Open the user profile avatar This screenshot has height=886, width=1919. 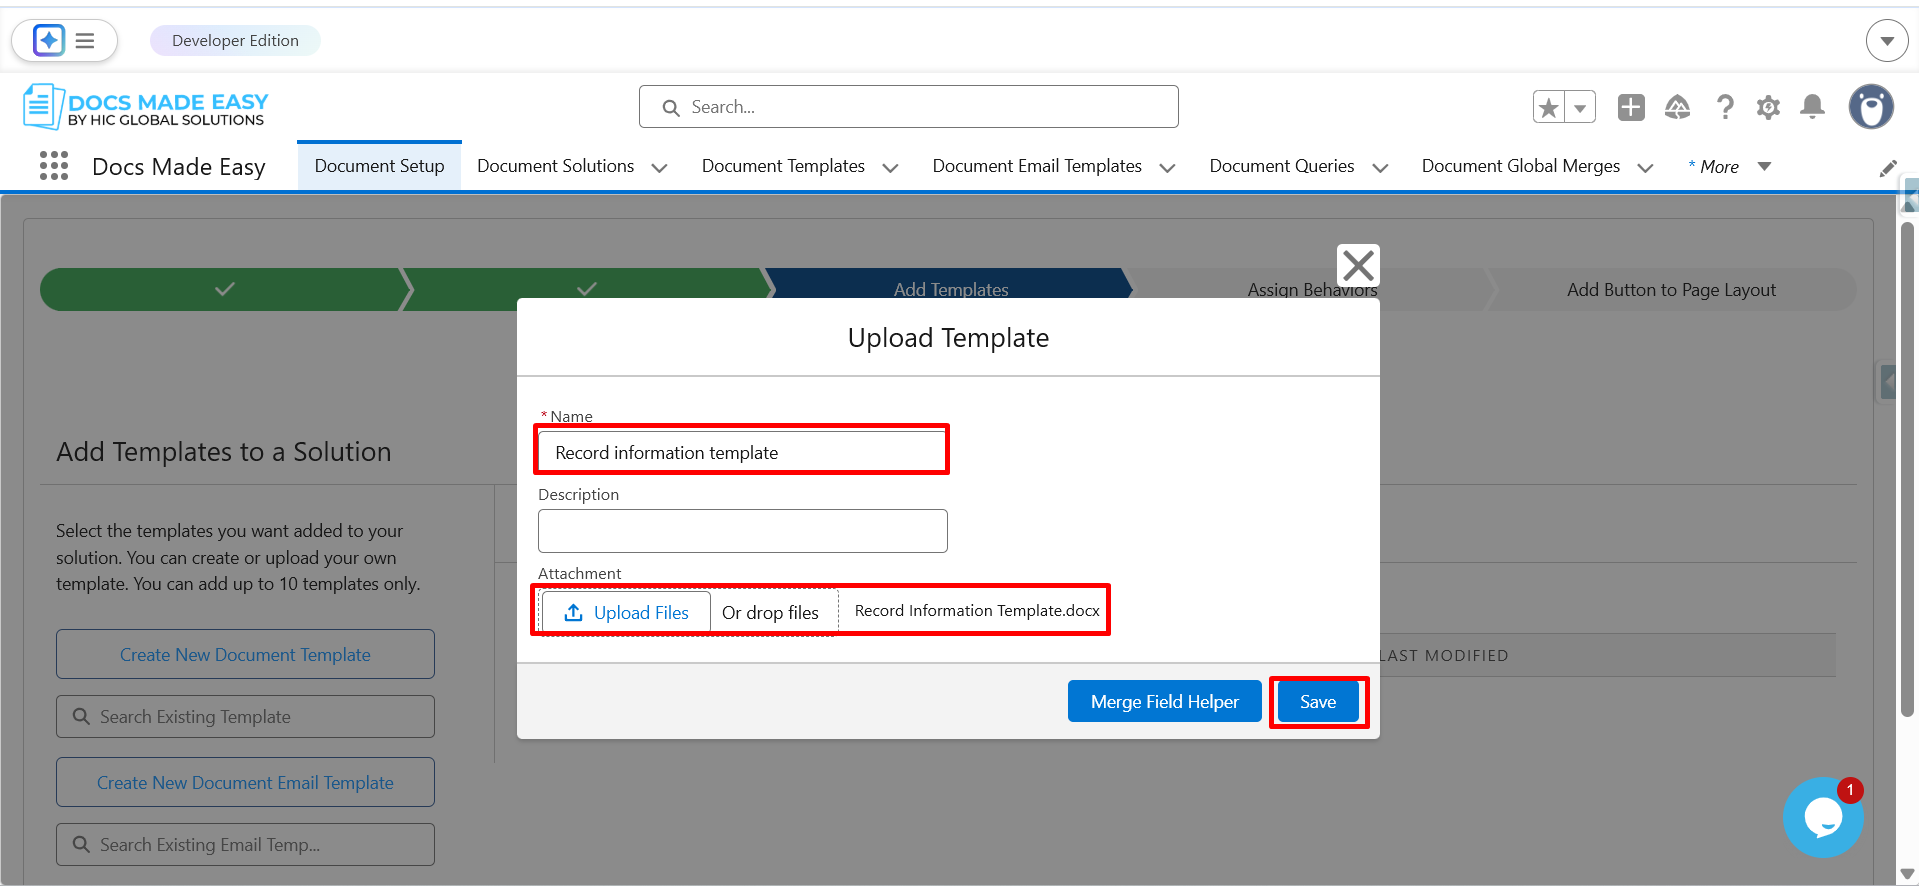(x=1871, y=107)
